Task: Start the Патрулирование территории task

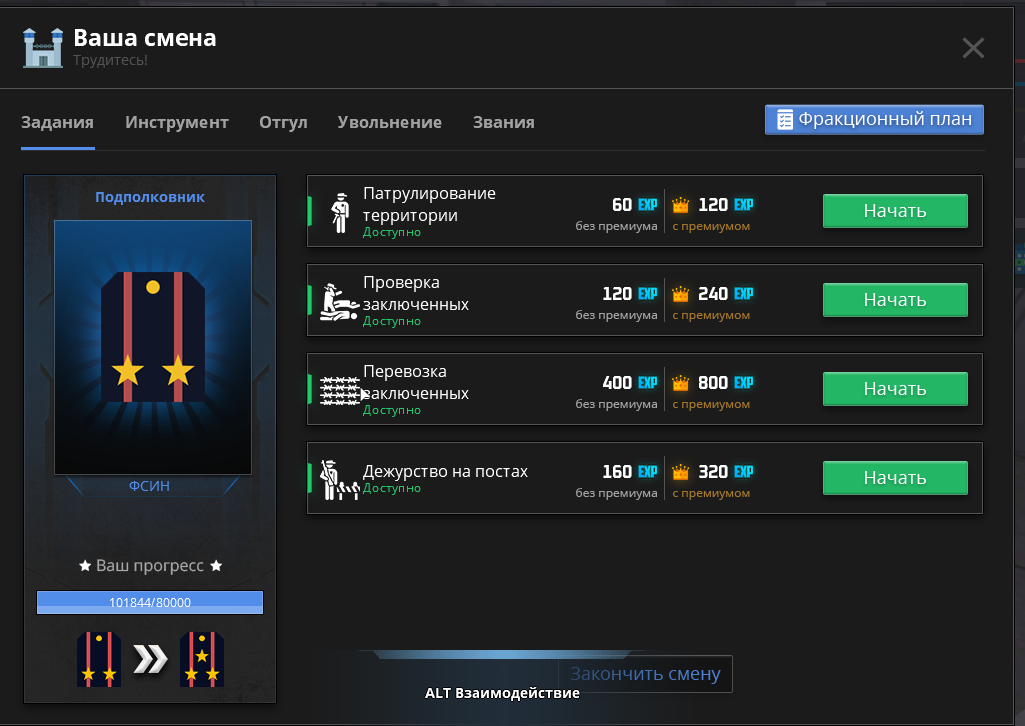Action: [894, 211]
